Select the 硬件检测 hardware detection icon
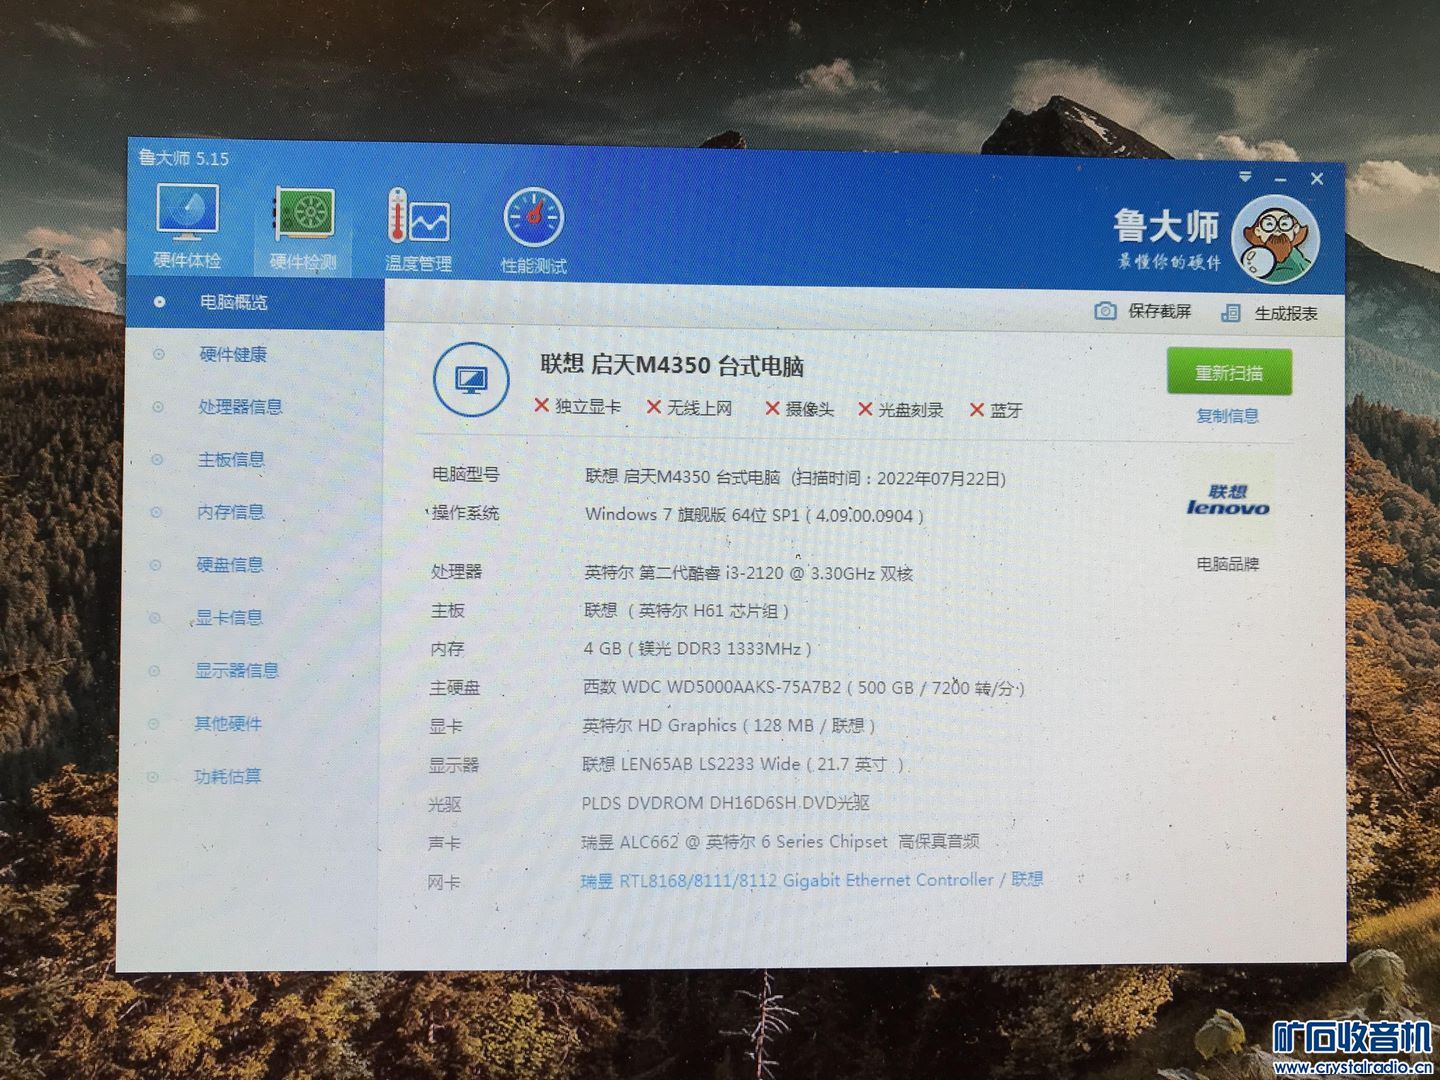 point(303,228)
